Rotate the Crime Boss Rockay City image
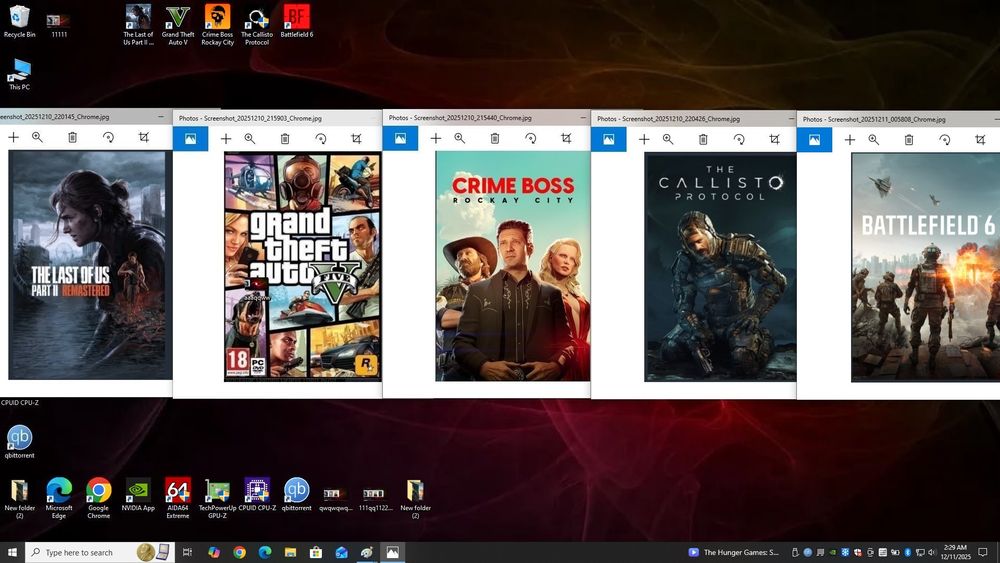Viewport: 1000px width, 563px height. tap(531, 138)
